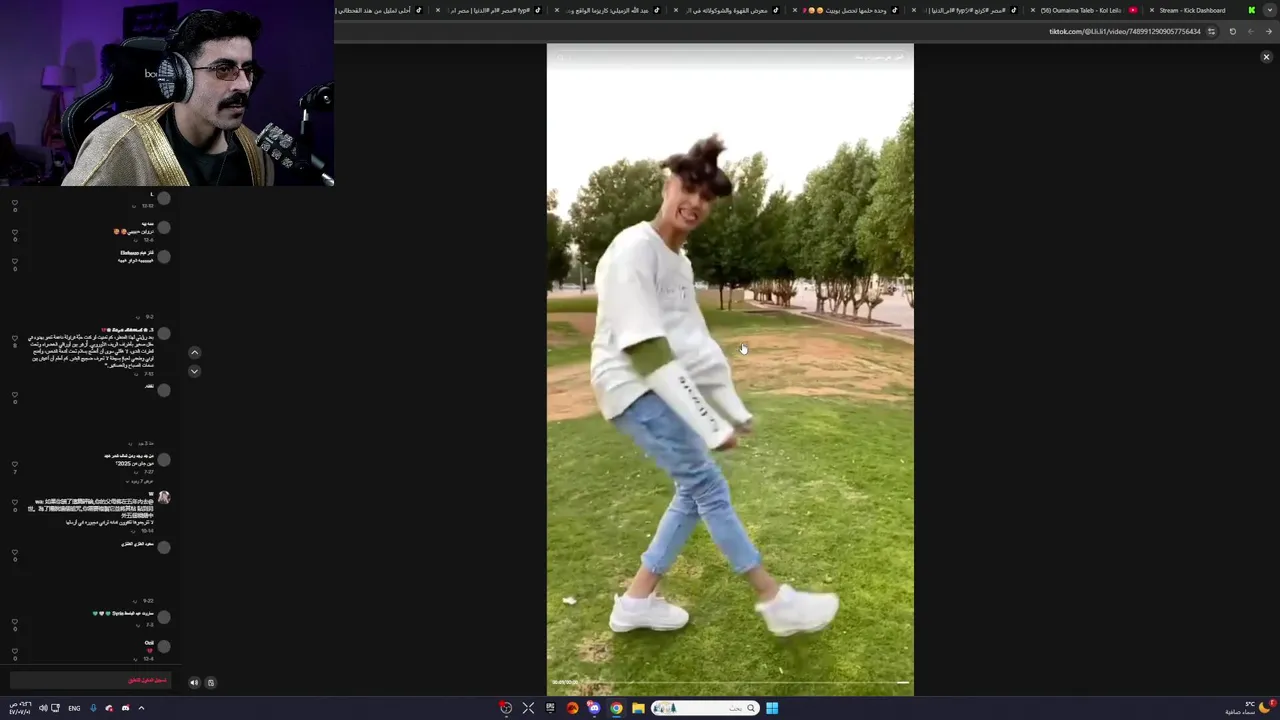Like the comment containing Chinese text

coord(15,502)
